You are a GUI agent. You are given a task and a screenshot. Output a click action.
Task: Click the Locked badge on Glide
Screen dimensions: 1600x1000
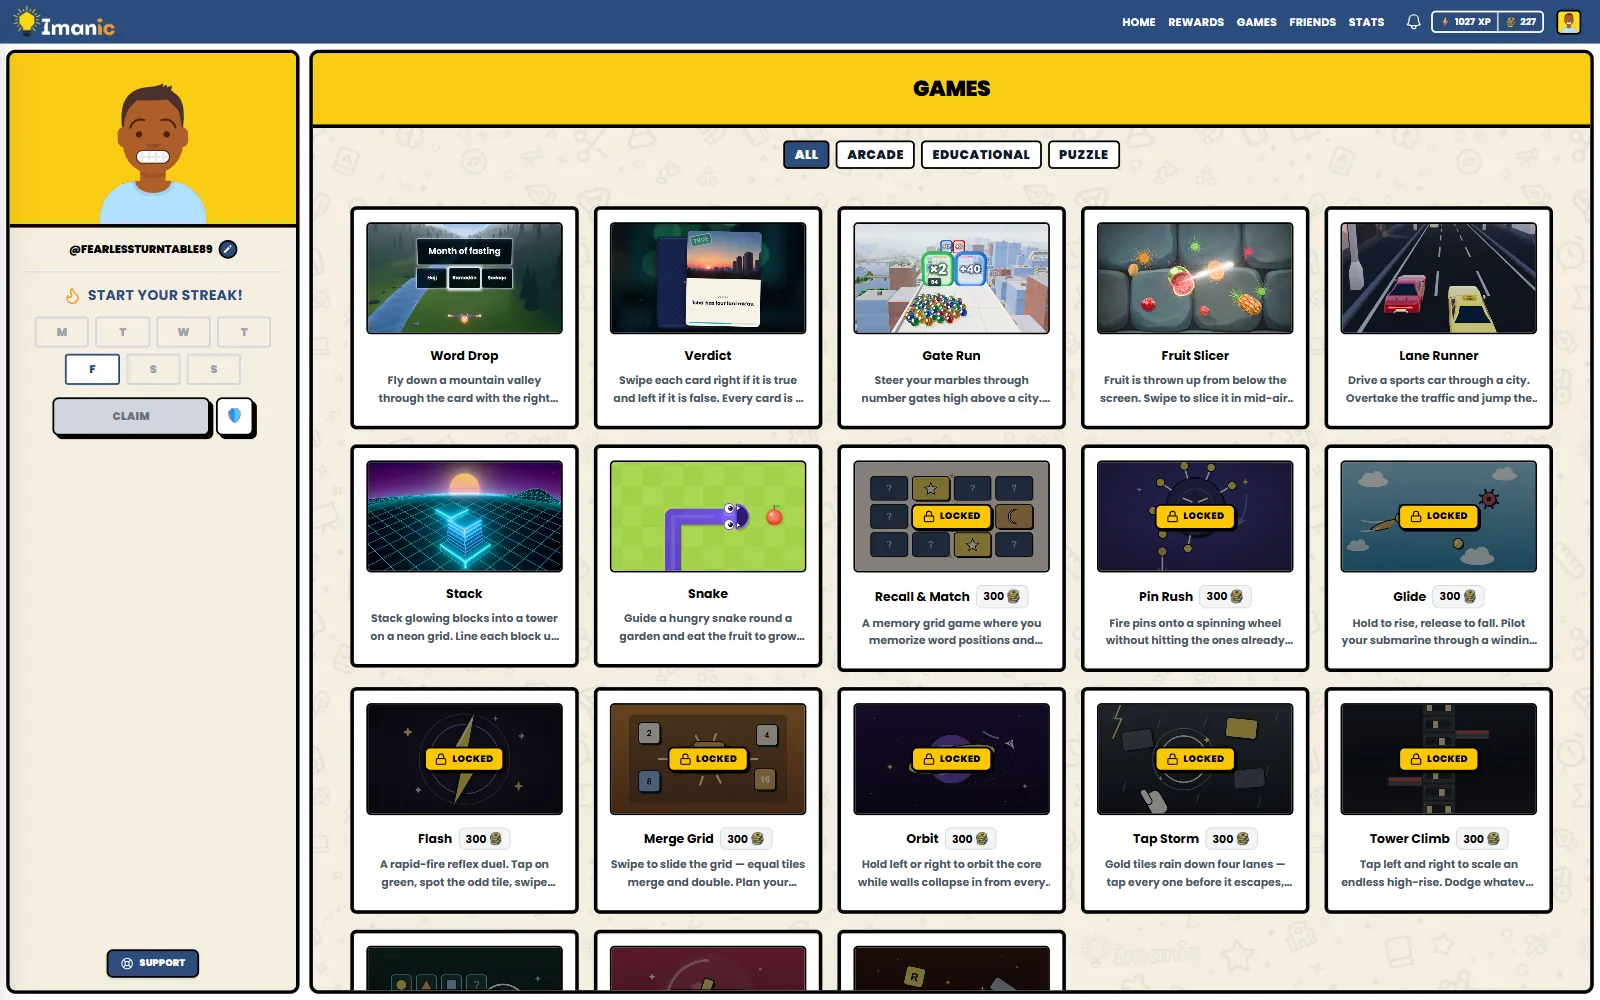click(1439, 516)
